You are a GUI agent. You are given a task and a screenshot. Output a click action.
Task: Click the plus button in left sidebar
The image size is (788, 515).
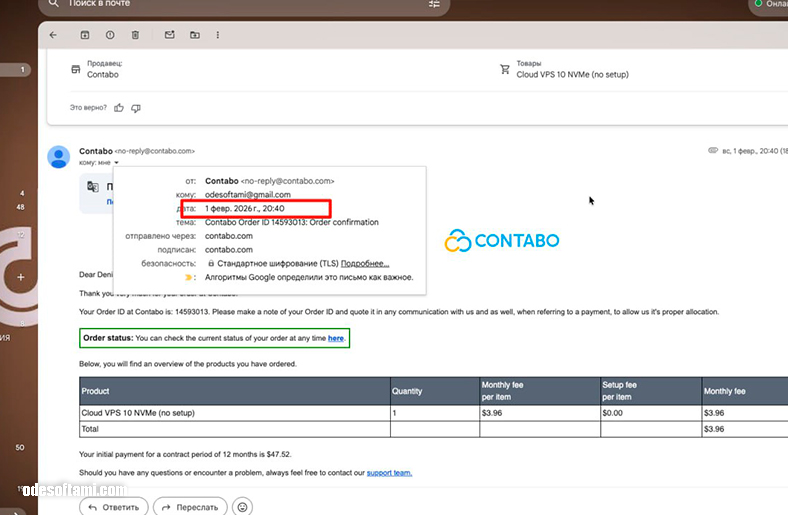point(21,277)
